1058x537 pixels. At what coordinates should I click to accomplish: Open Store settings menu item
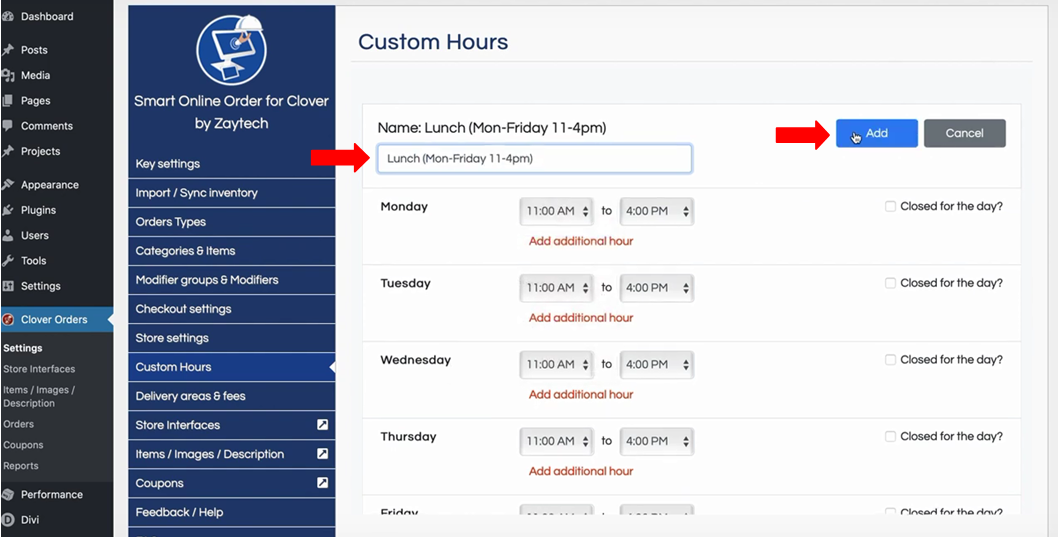(x=231, y=338)
